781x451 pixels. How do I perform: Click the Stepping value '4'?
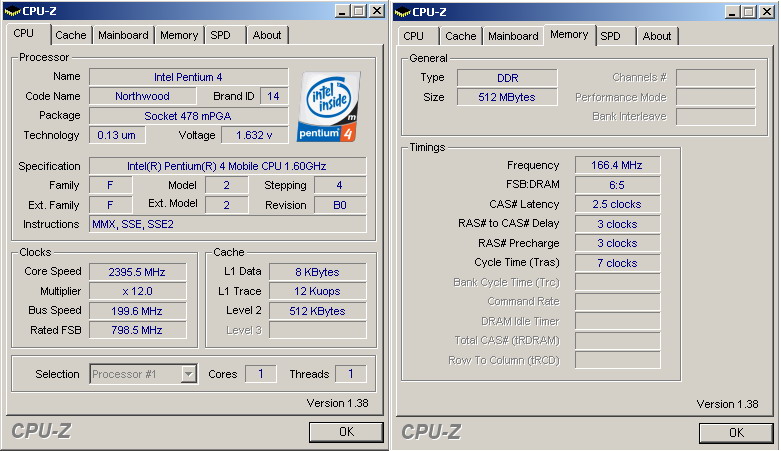click(340, 185)
